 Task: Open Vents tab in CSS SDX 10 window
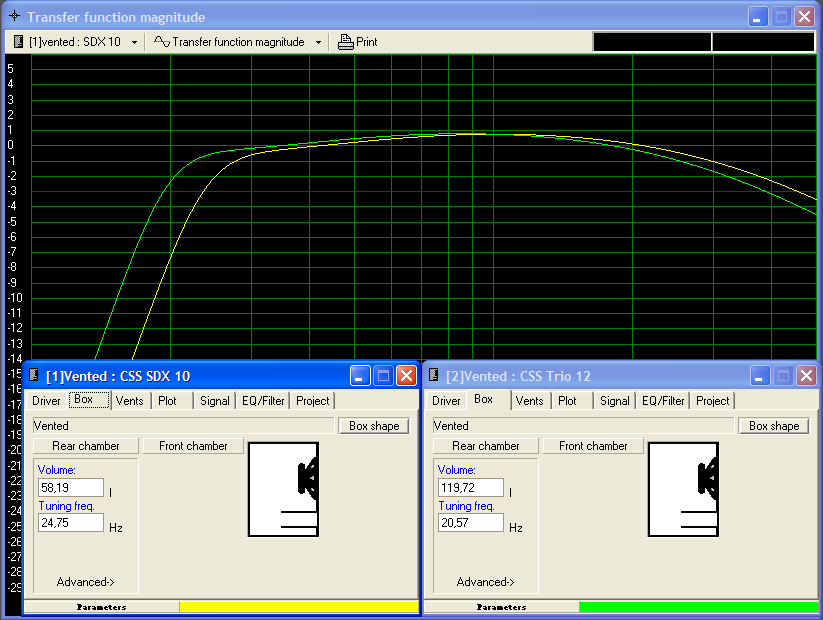click(129, 401)
